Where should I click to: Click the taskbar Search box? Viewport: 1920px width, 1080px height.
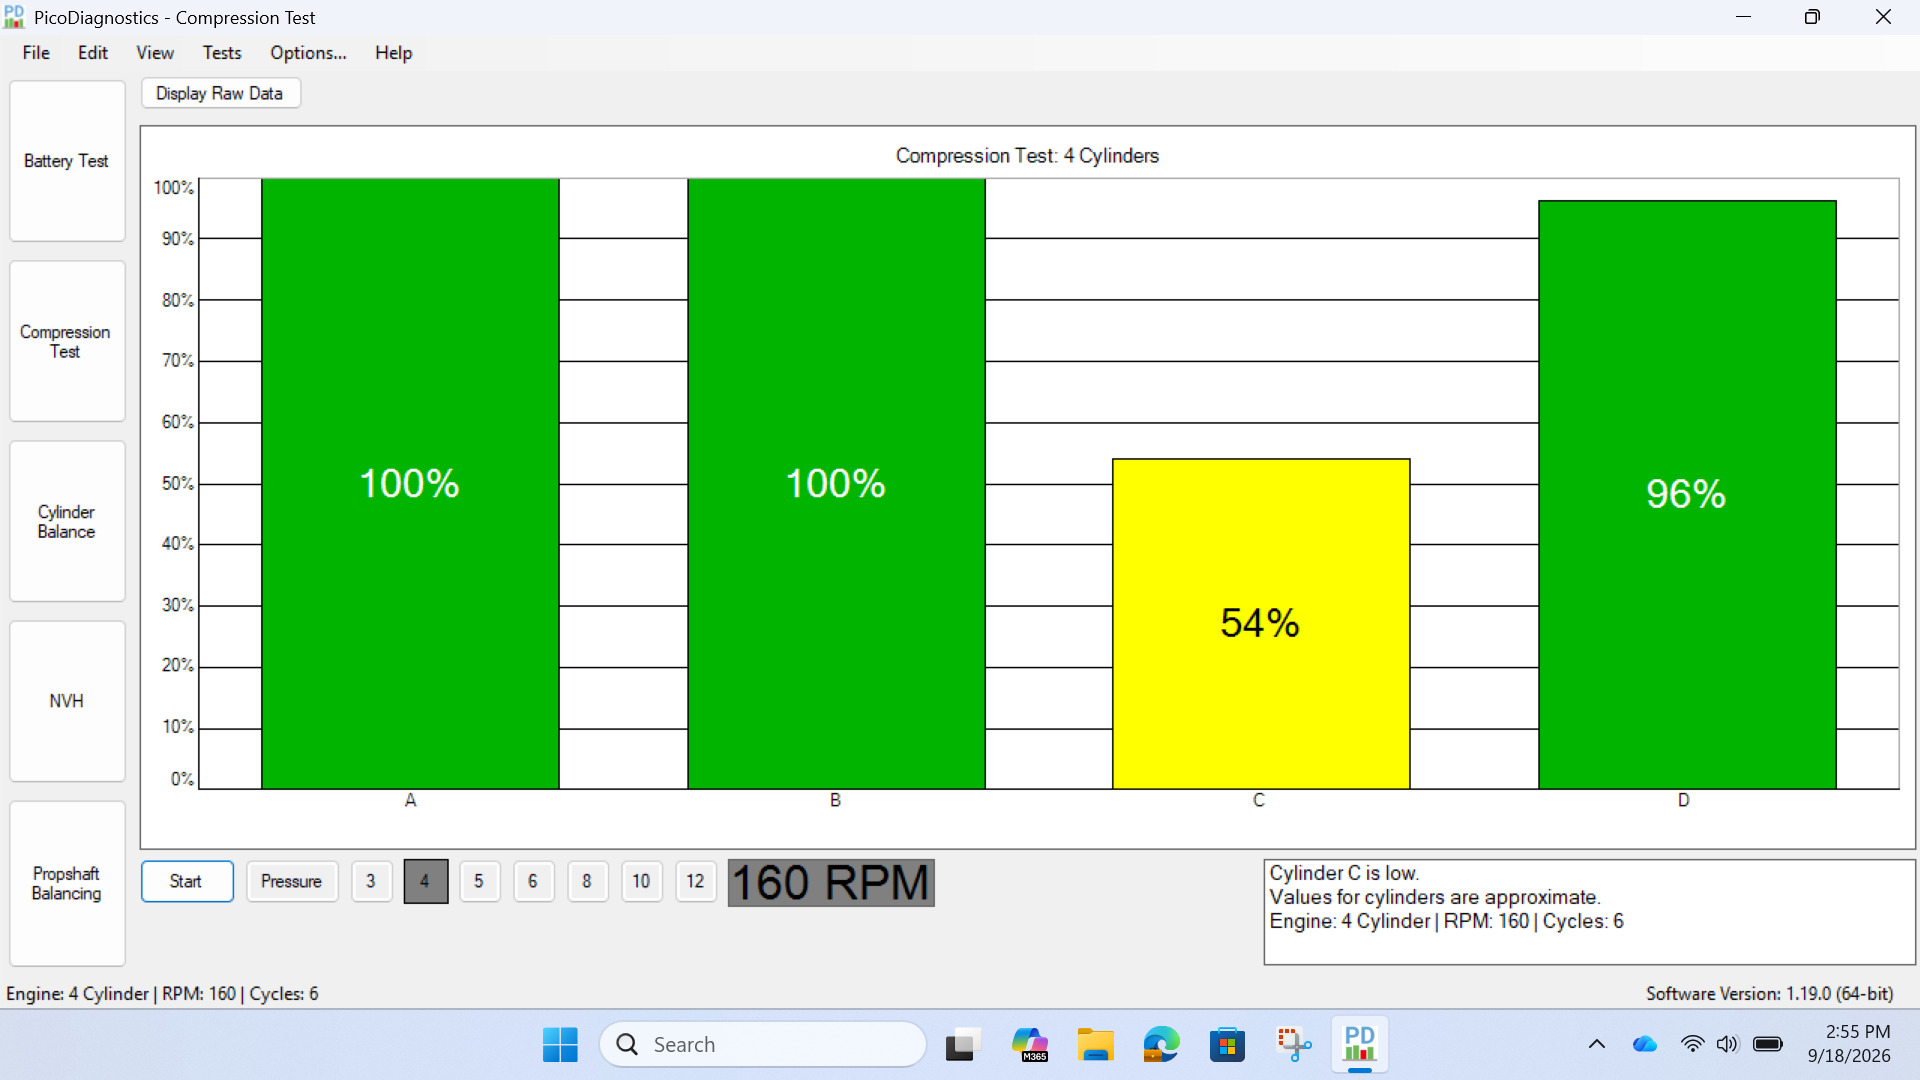(763, 1045)
